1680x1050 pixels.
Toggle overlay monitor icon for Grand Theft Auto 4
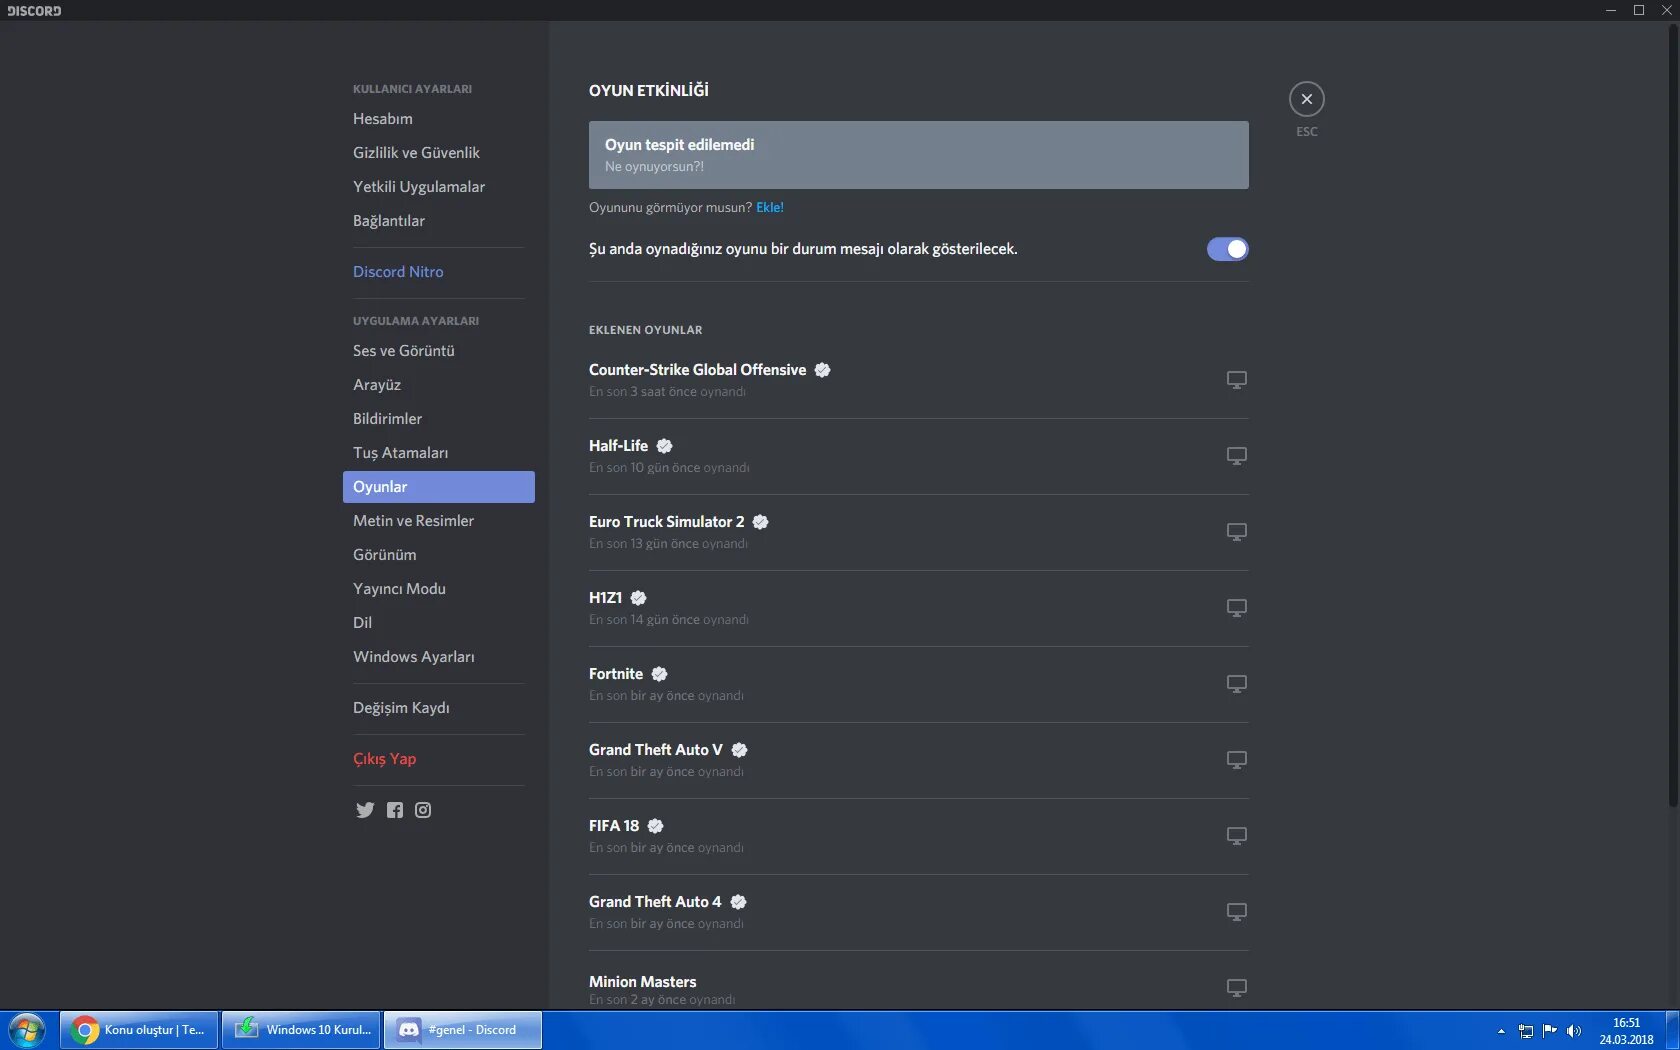coord(1237,912)
